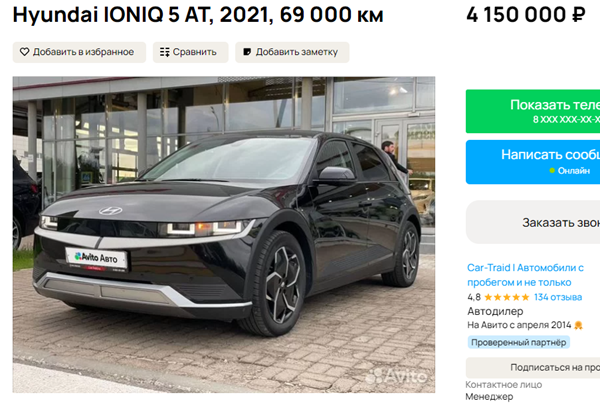
Task: Click the note sticker icon
Action: (247, 52)
